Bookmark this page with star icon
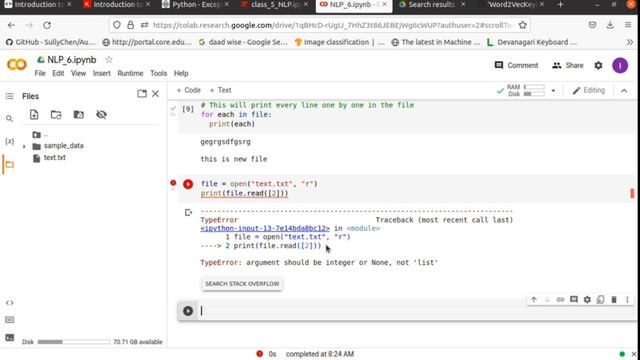The image size is (640, 360). 522,25
